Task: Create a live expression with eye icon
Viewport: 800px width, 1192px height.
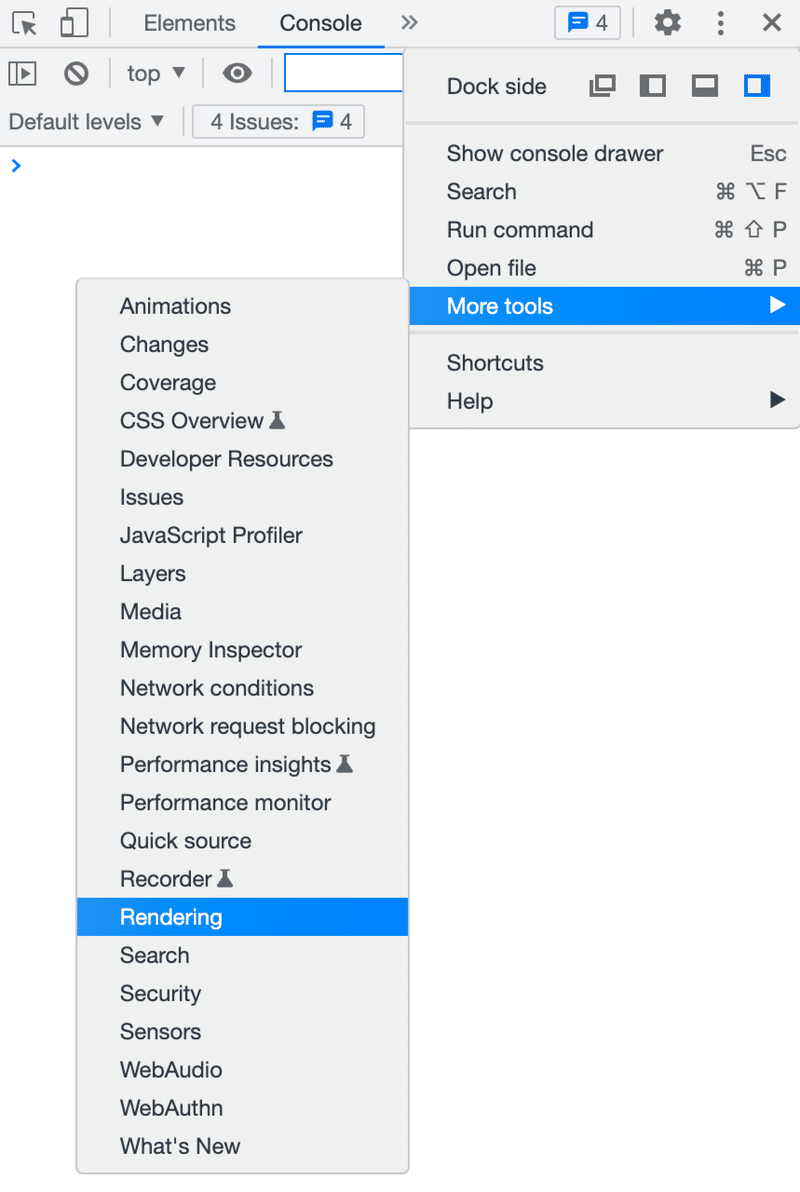Action: 237,73
